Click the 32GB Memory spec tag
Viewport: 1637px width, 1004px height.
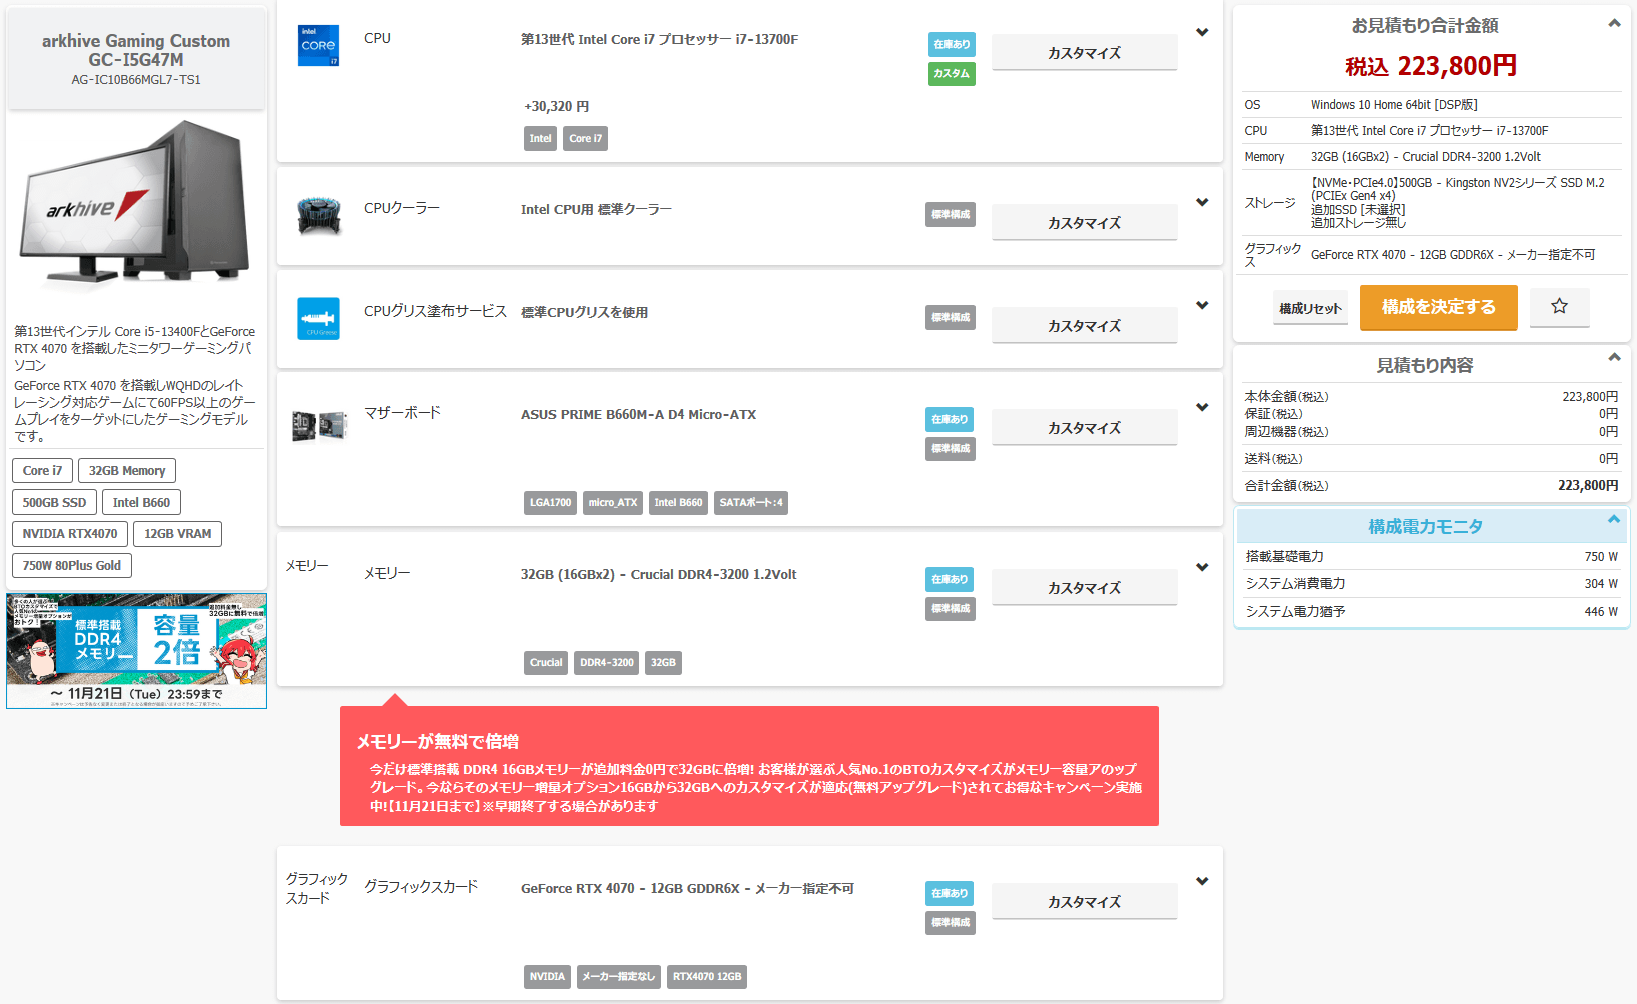point(127,471)
